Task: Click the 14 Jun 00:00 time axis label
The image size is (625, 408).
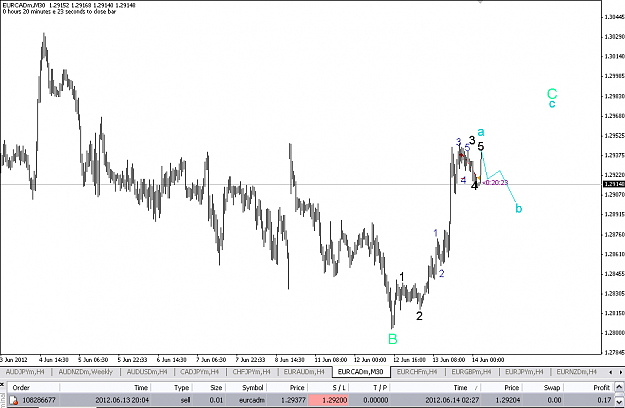Action: click(x=488, y=360)
